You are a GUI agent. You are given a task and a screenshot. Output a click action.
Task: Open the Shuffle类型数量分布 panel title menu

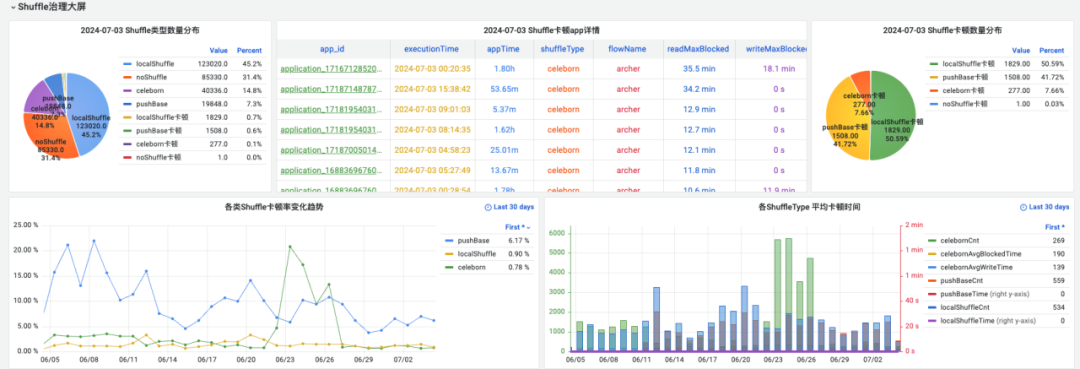(x=140, y=30)
